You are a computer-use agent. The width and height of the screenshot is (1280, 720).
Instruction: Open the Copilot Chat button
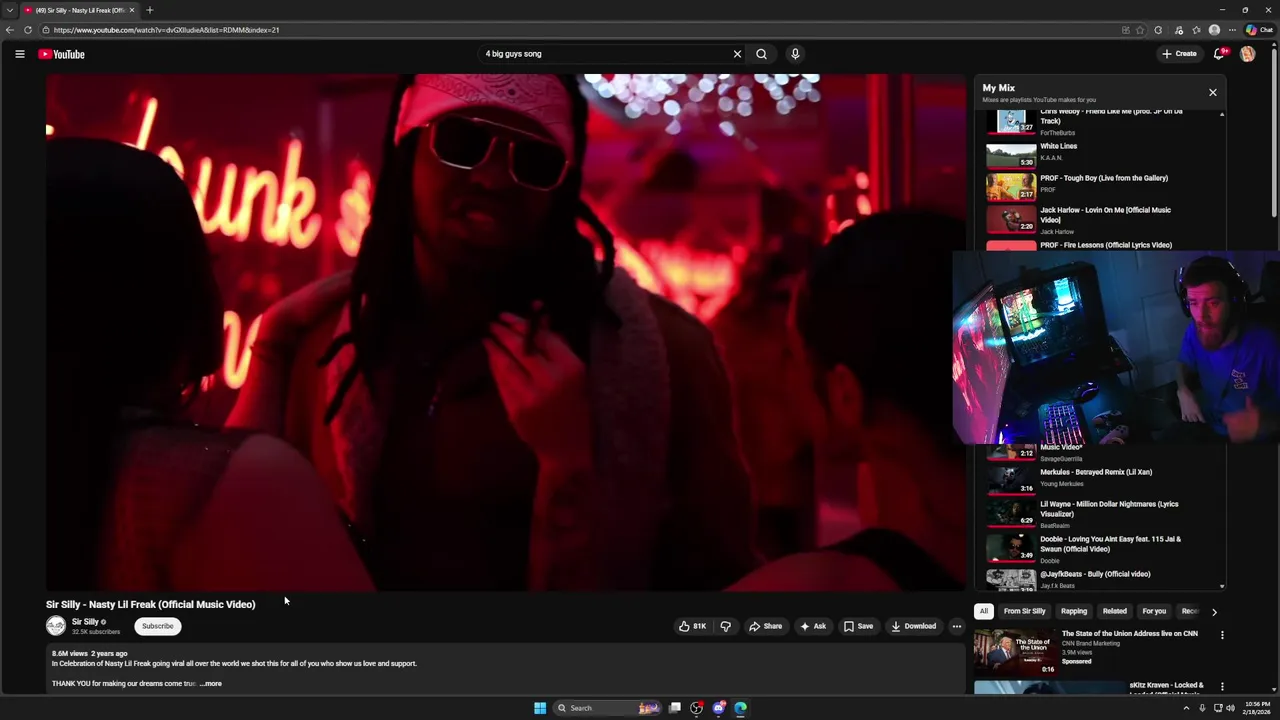click(1259, 30)
